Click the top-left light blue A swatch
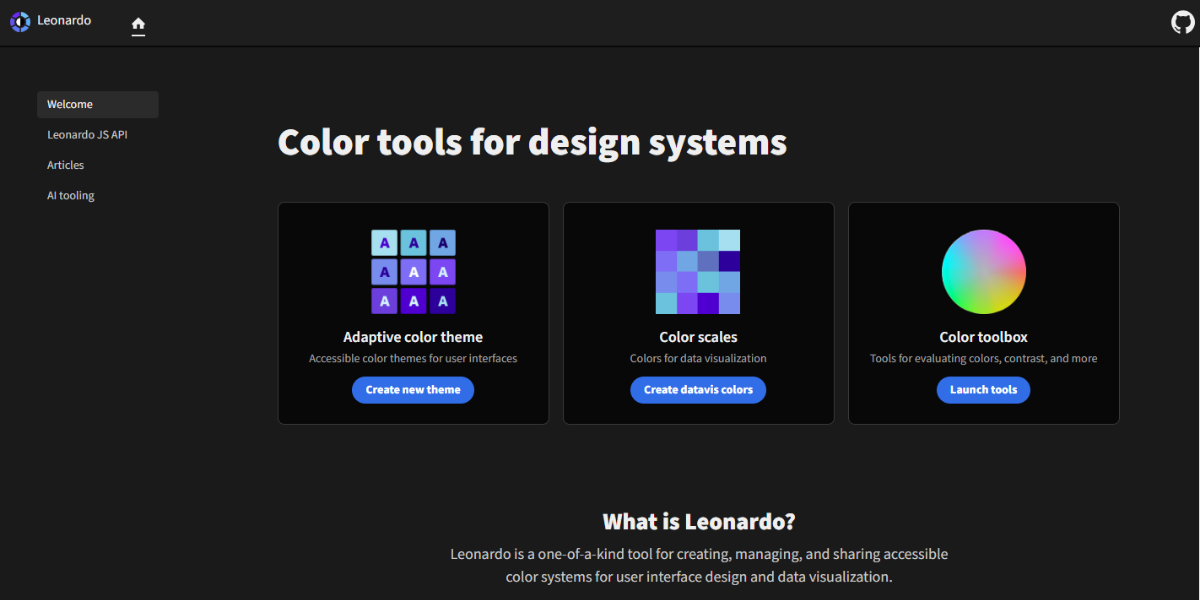1200x600 pixels. [385, 243]
